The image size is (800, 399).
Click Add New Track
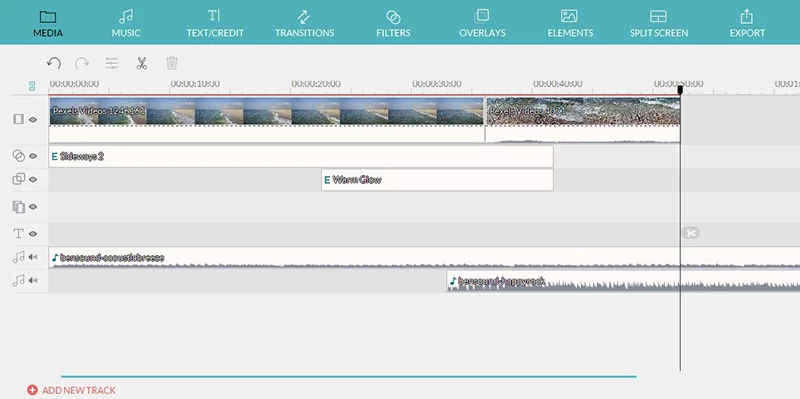click(71, 390)
